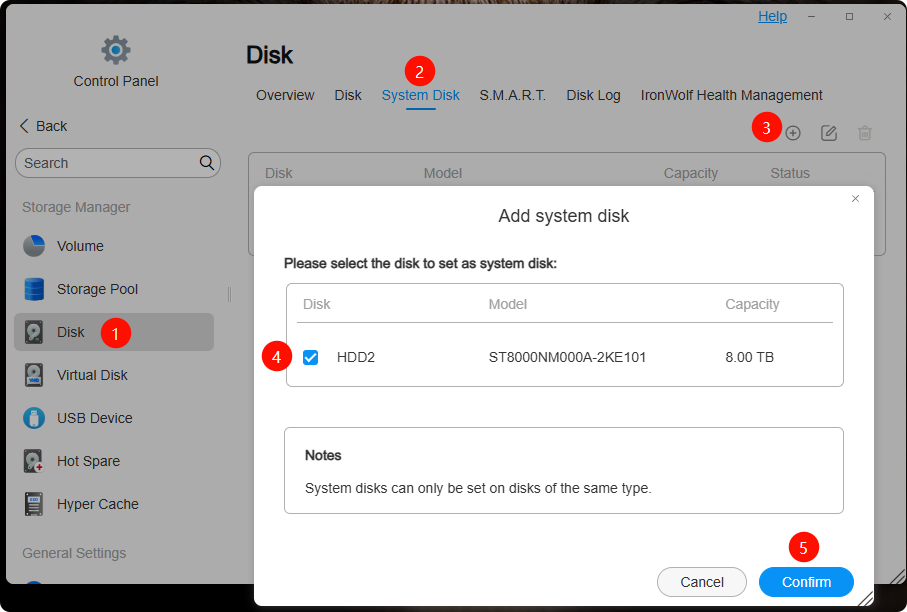
Task: Click the Hyper Cache icon in sidebar
Action: [x=34, y=504]
